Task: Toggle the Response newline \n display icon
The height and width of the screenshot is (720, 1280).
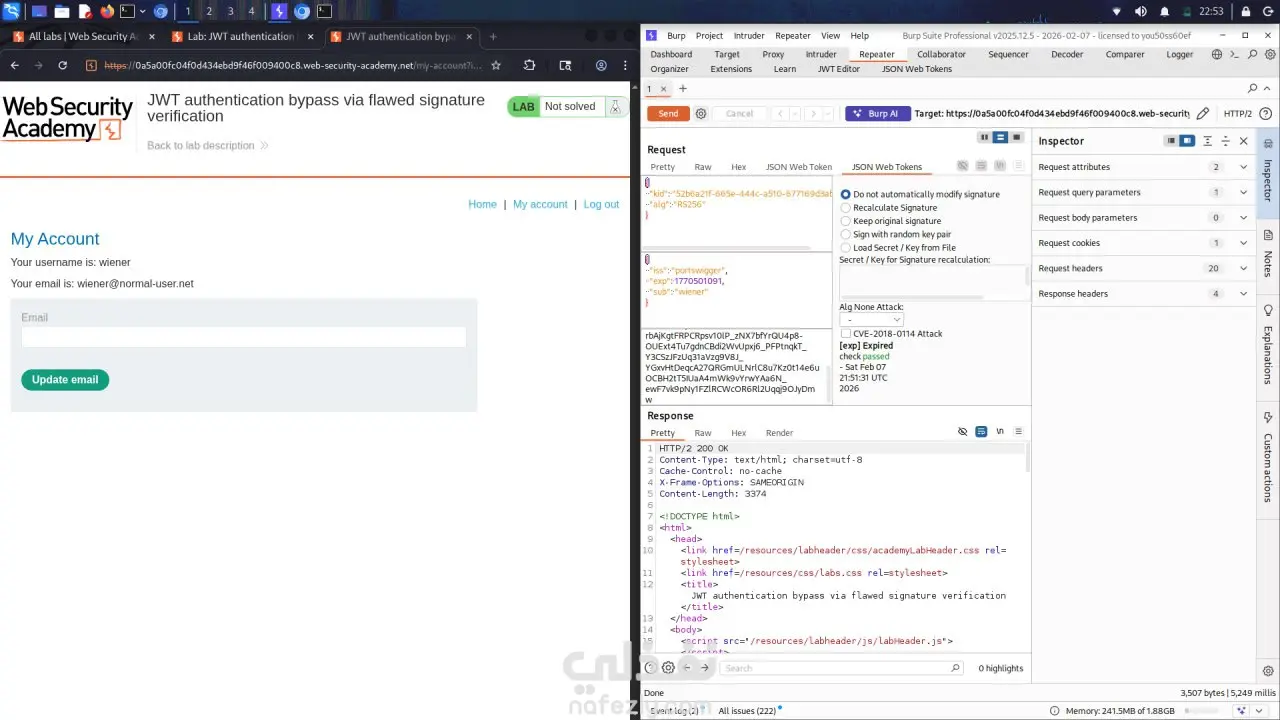Action: pyautogui.click(x=1000, y=432)
